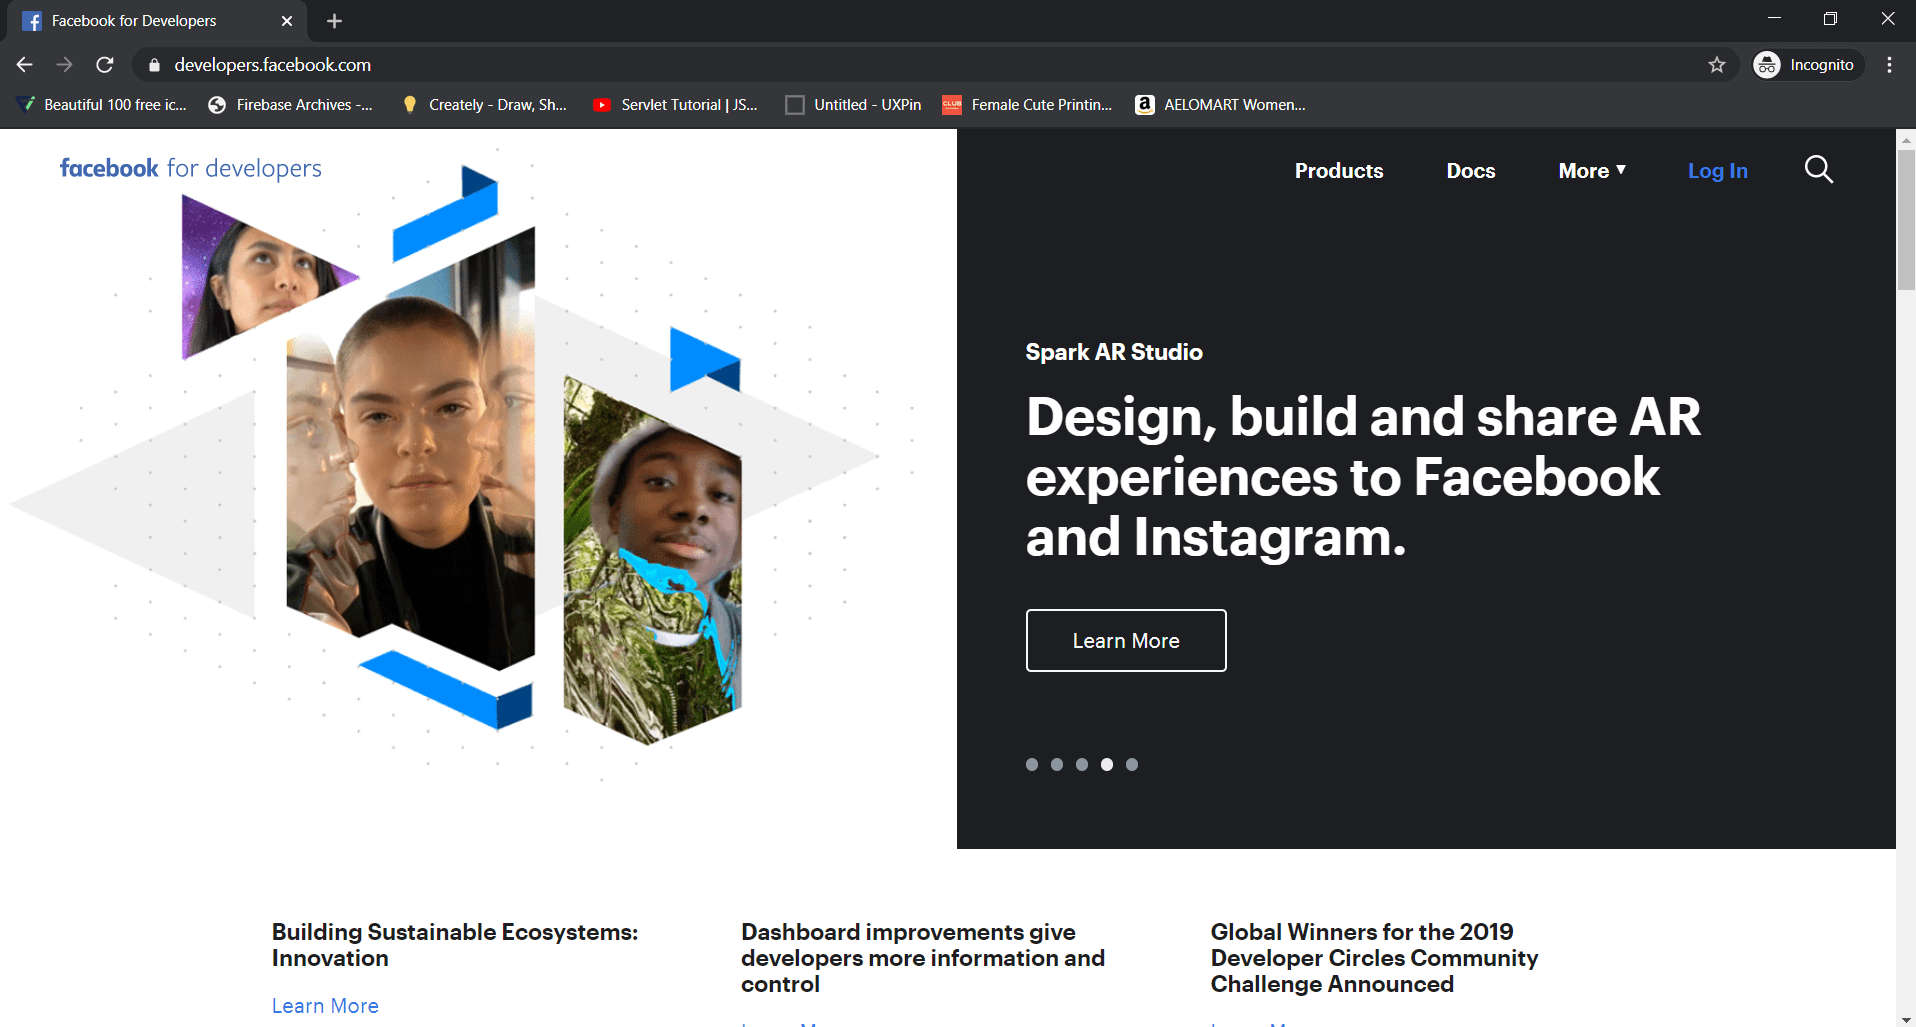Open a new browser tab

click(334, 21)
